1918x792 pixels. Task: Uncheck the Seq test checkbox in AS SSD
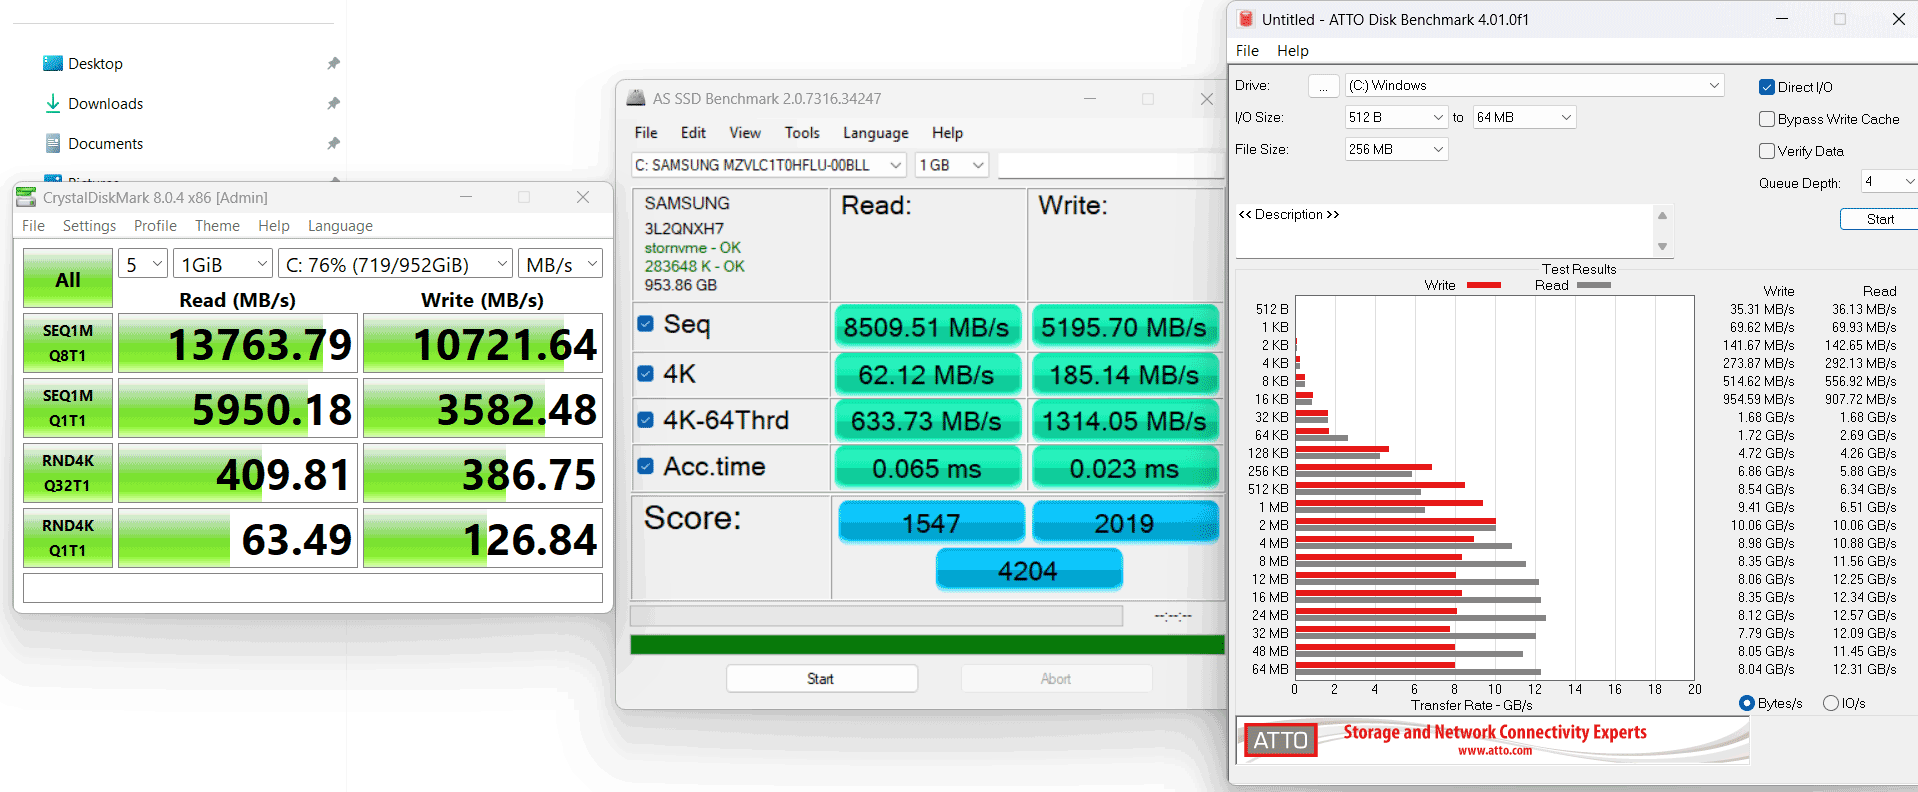(x=646, y=324)
